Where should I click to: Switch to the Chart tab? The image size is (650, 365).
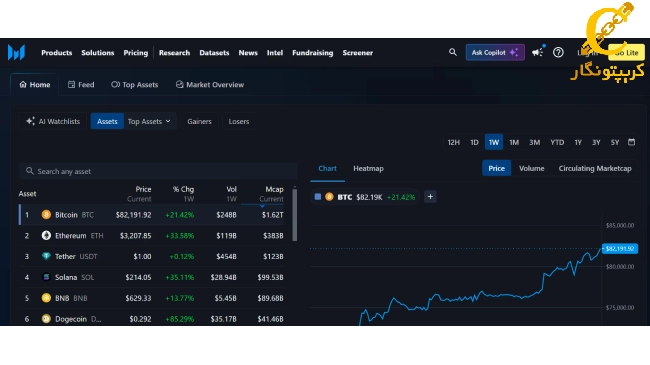pyautogui.click(x=327, y=168)
